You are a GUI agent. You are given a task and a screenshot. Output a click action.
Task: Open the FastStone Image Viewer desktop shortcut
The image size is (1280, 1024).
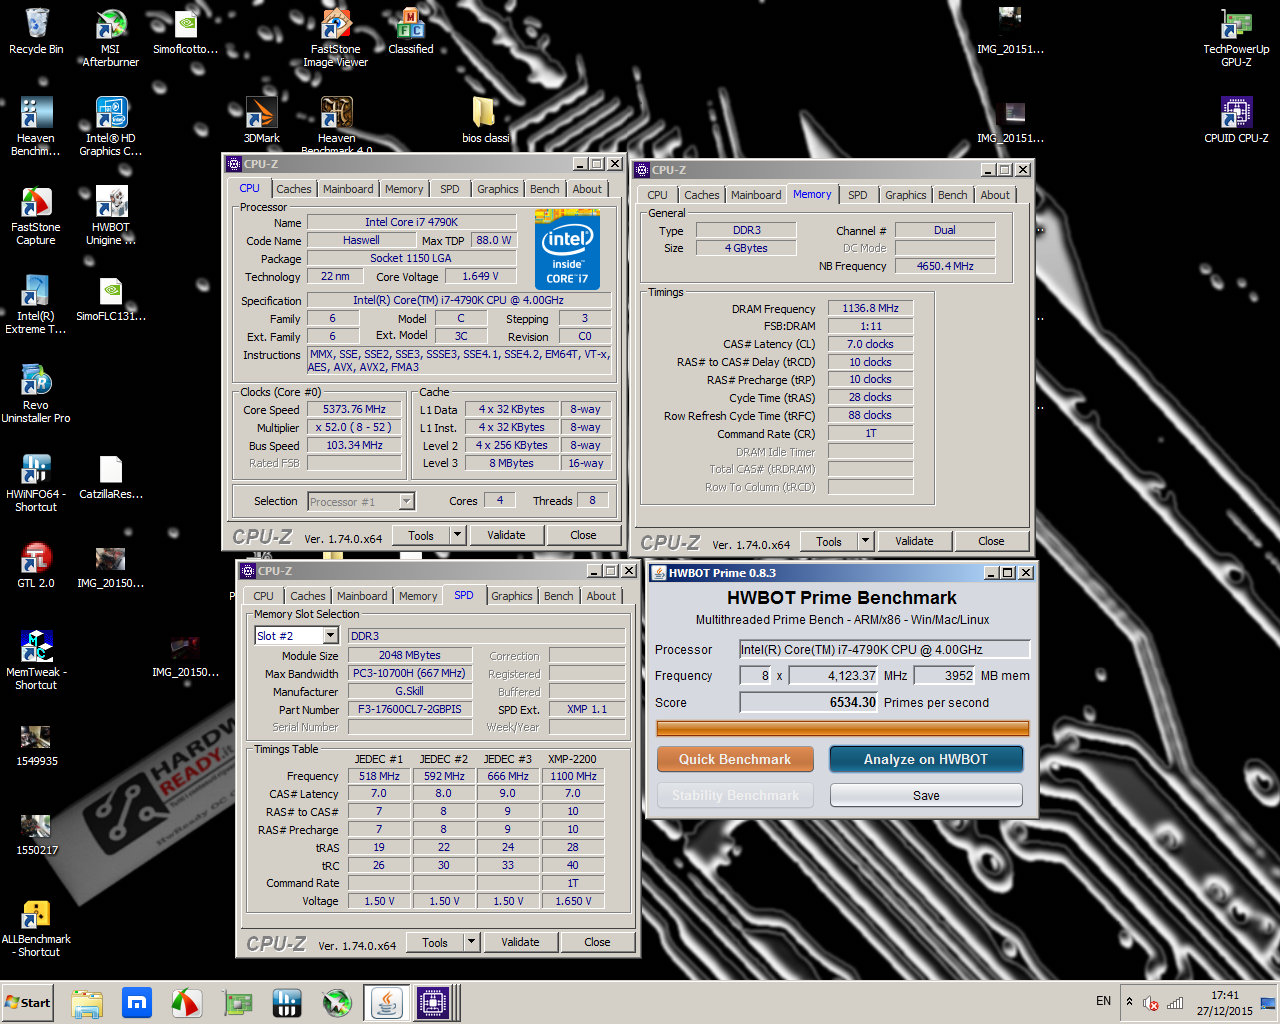pos(335,38)
